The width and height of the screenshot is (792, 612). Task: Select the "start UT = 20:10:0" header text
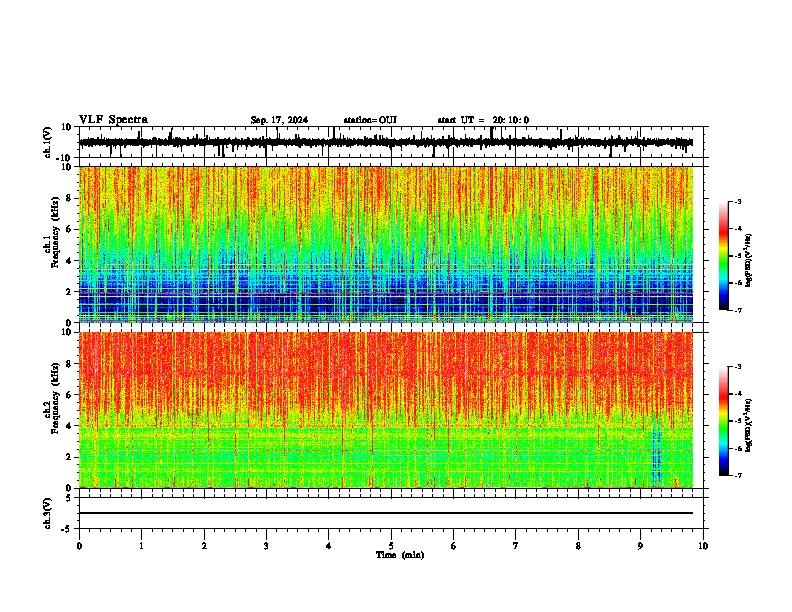tap(483, 120)
